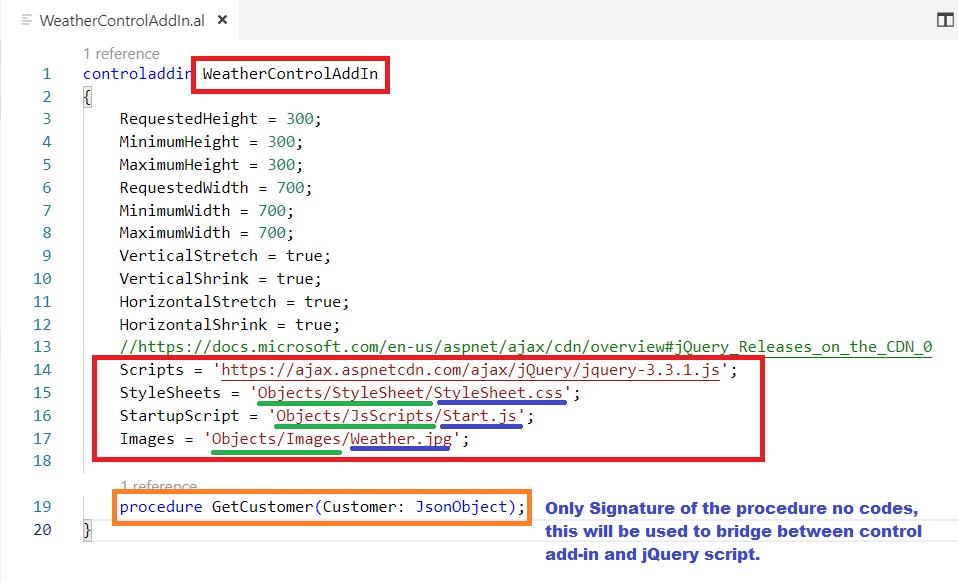Click line number 19 in gutter
Screen dimensions: 958x582
click(42, 507)
